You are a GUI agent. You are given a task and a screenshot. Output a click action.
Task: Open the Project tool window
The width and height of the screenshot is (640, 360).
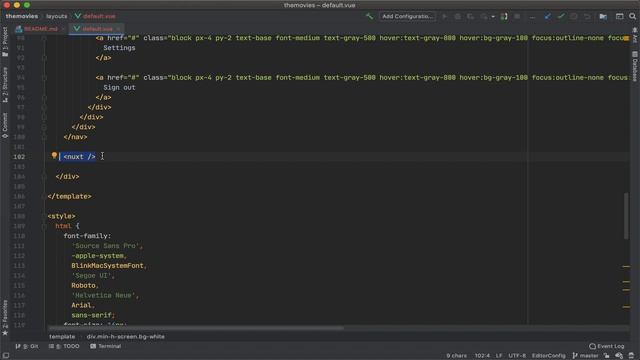(x=5, y=42)
